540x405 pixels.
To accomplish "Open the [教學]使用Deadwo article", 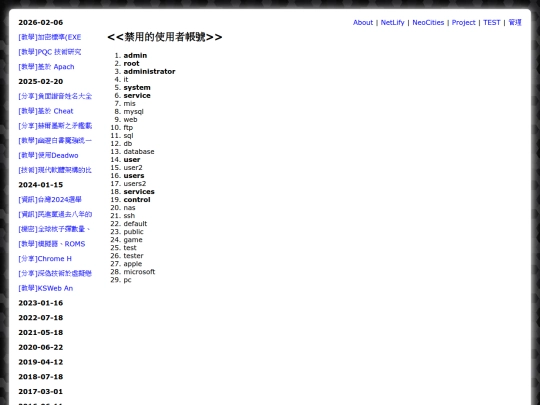I will pos(48,155).
